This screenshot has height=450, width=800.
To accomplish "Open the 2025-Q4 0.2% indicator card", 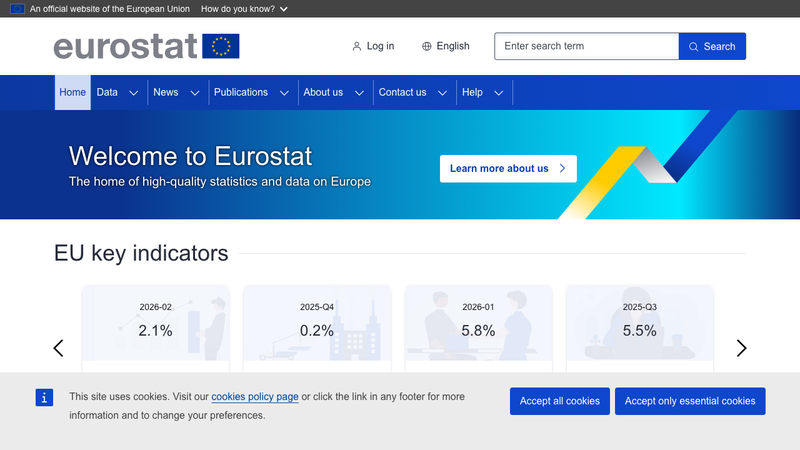I will pos(317,328).
